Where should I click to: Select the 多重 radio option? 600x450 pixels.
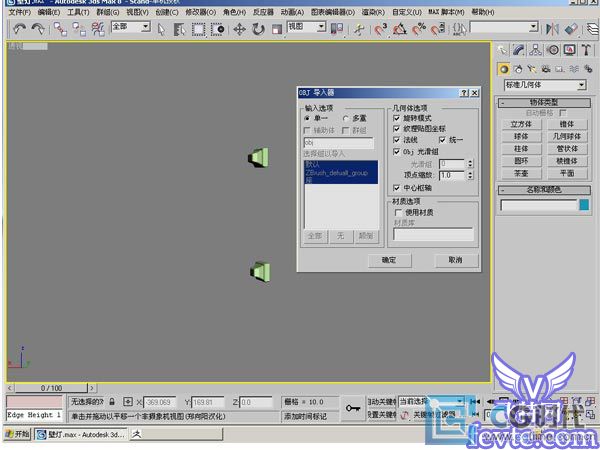coord(346,118)
